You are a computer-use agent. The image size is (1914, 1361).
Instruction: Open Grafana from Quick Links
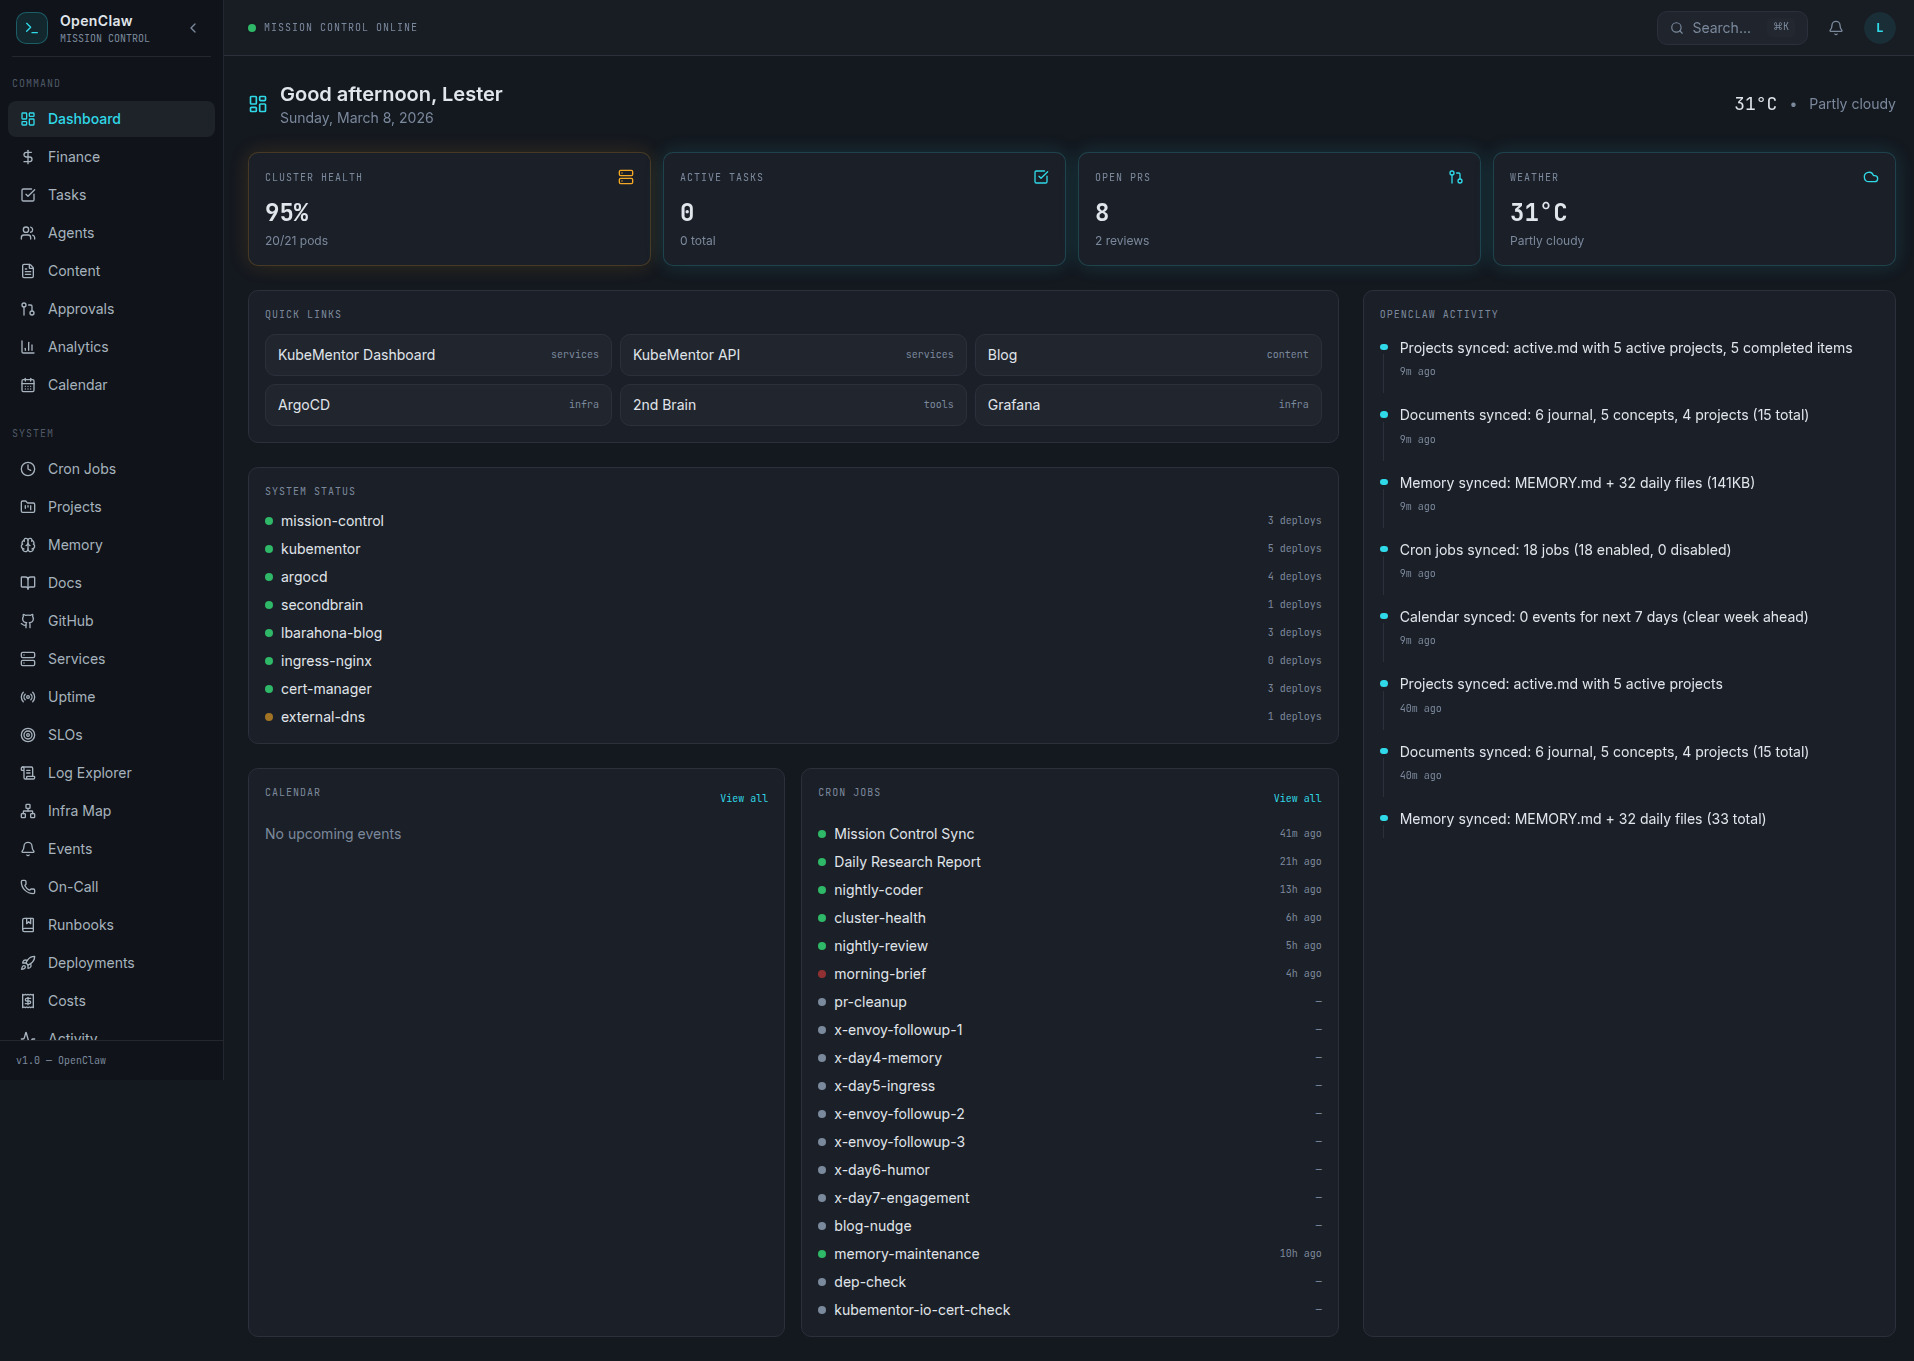(1147, 405)
